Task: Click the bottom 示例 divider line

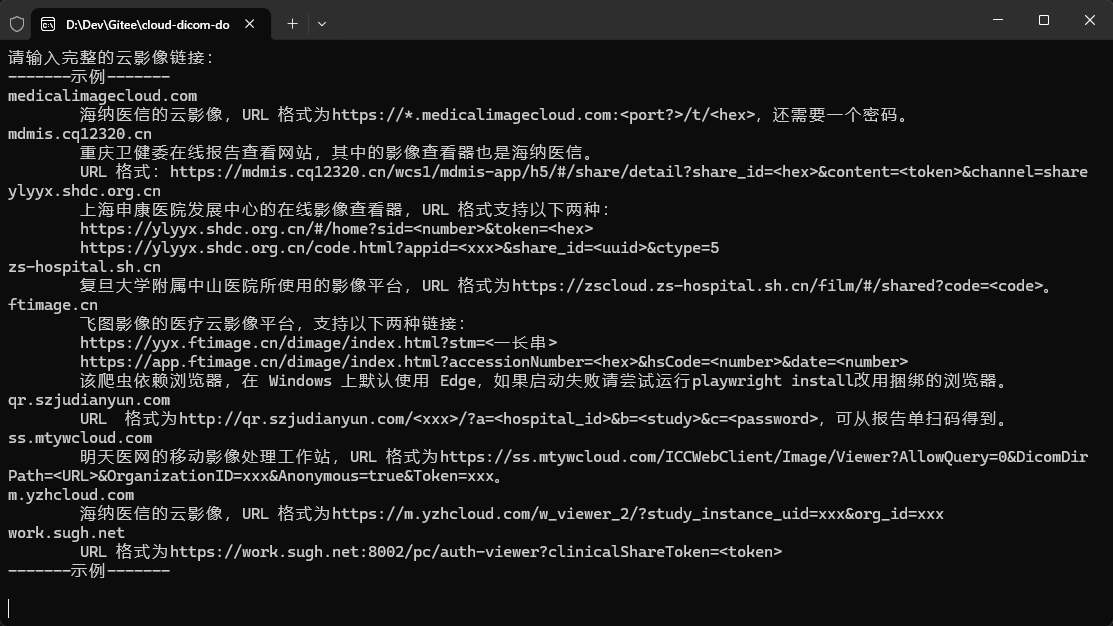Action: pos(87,570)
